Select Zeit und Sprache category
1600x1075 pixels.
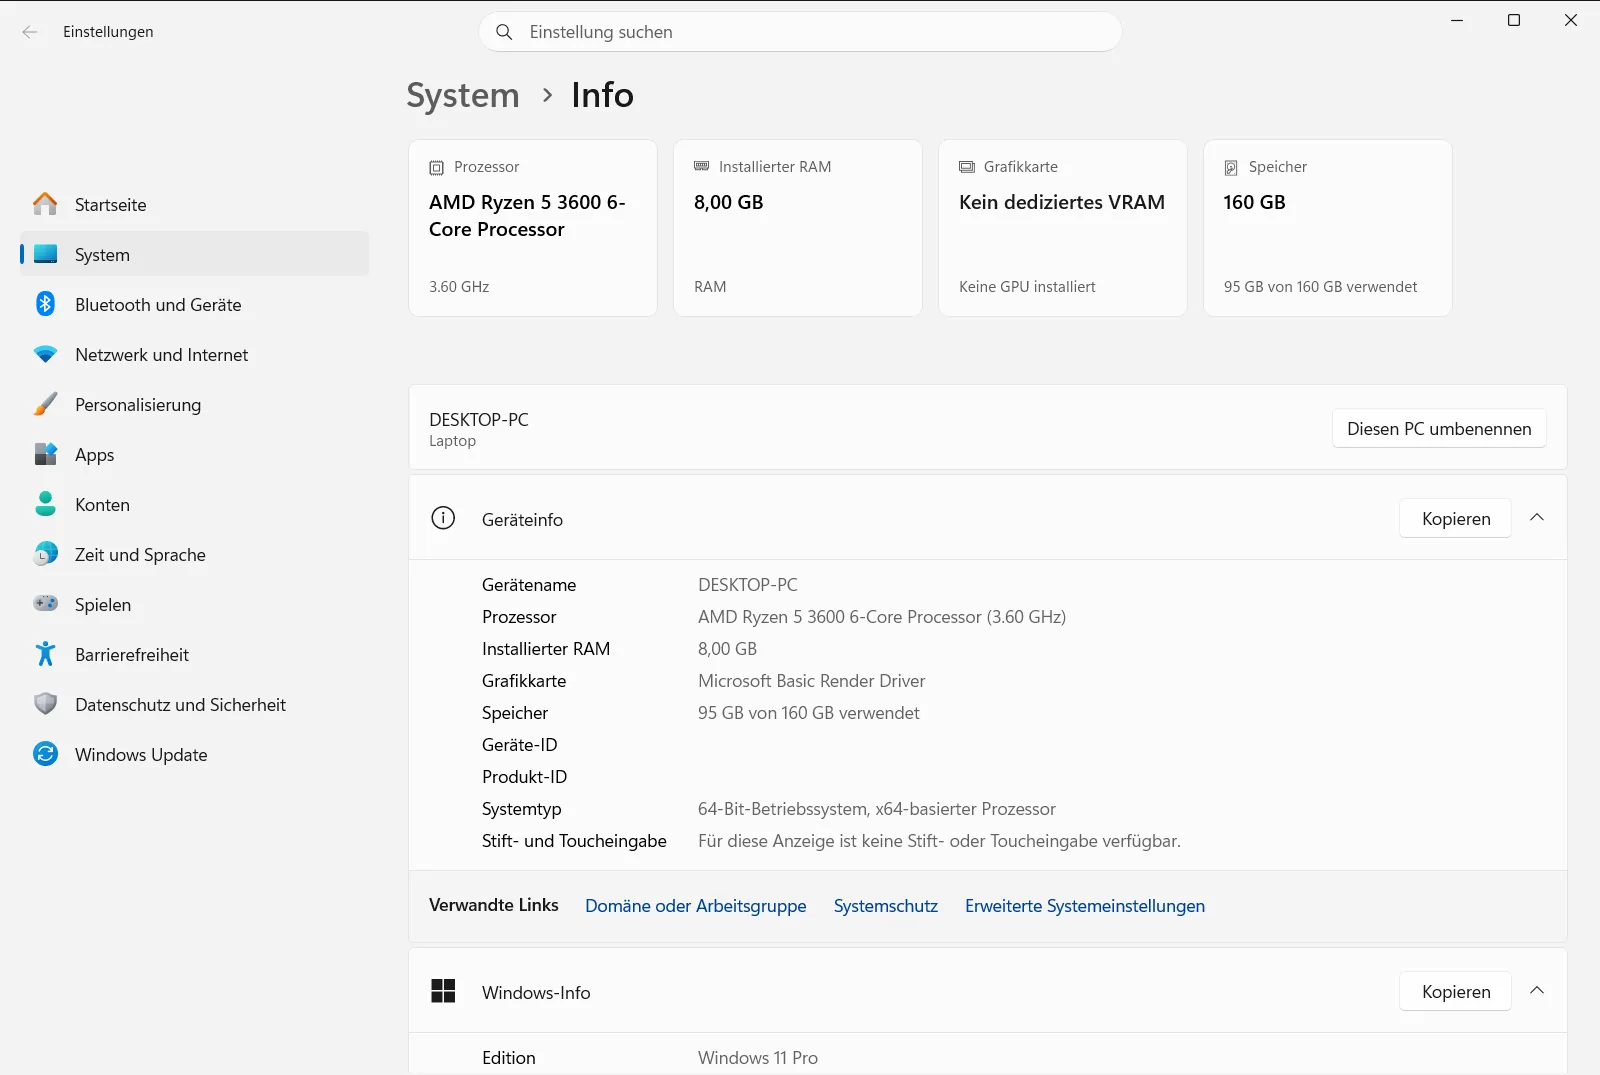click(x=195, y=554)
